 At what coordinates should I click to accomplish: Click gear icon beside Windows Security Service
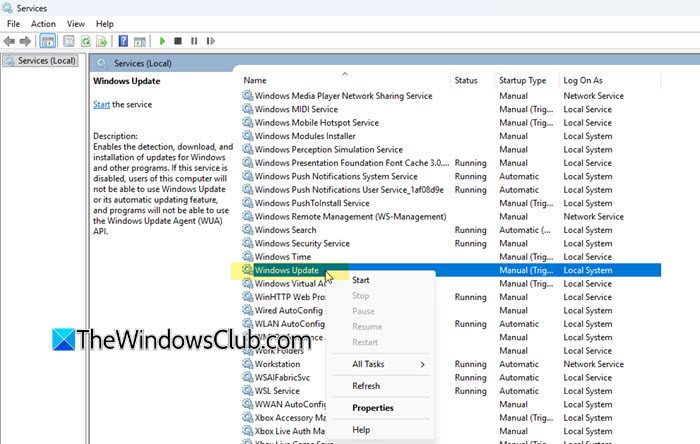click(247, 243)
